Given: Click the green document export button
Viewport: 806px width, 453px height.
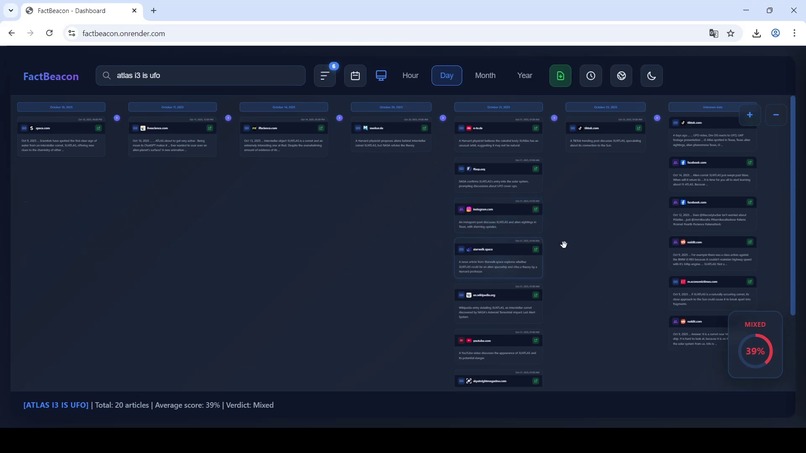Looking at the screenshot, I should (x=560, y=76).
